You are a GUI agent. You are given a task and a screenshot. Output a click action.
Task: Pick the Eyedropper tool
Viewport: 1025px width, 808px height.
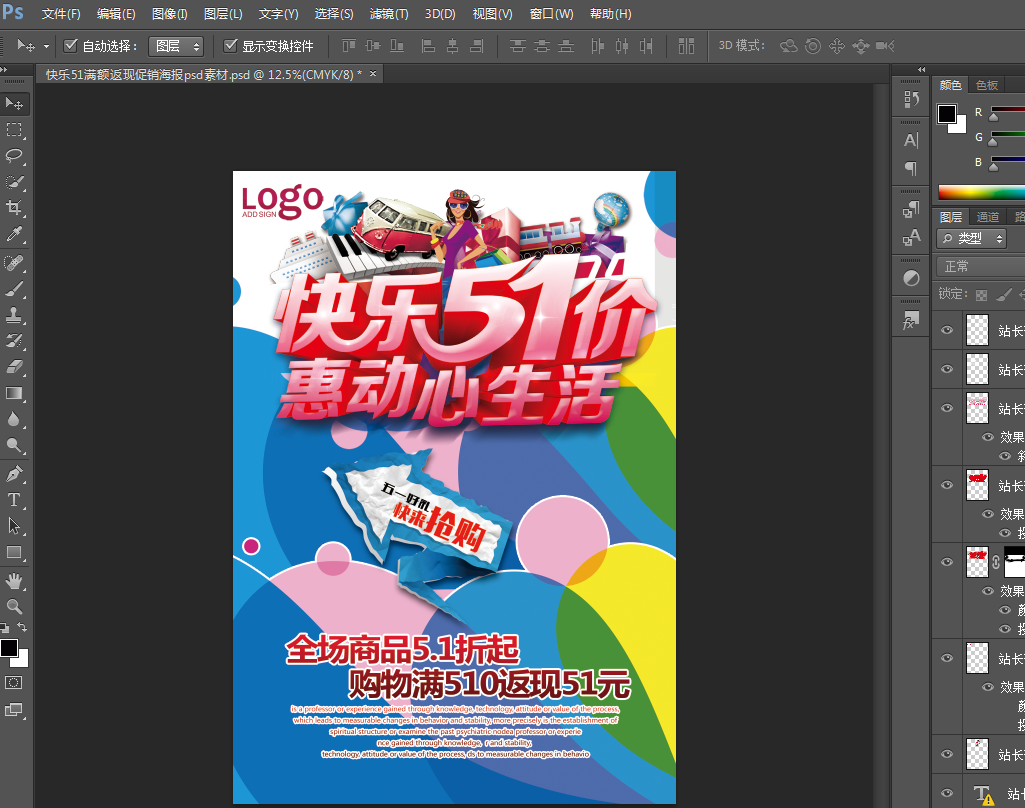click(x=15, y=235)
